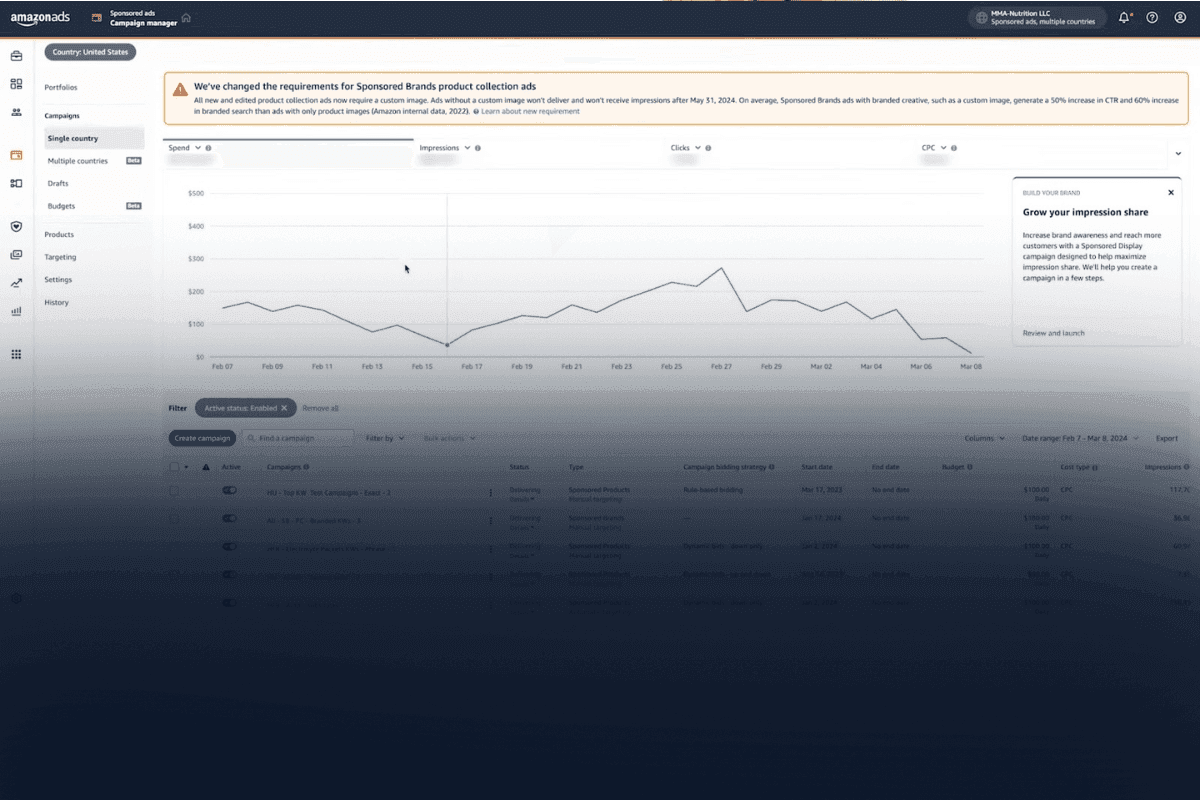Click the Find a campaign search field
This screenshot has width=1200, height=800.
pyautogui.click(x=302, y=438)
